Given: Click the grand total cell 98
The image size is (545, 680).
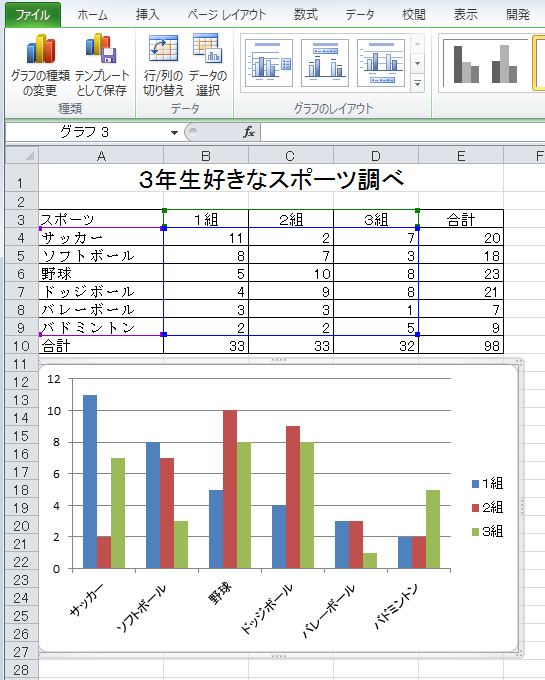Looking at the screenshot, I should [x=461, y=345].
